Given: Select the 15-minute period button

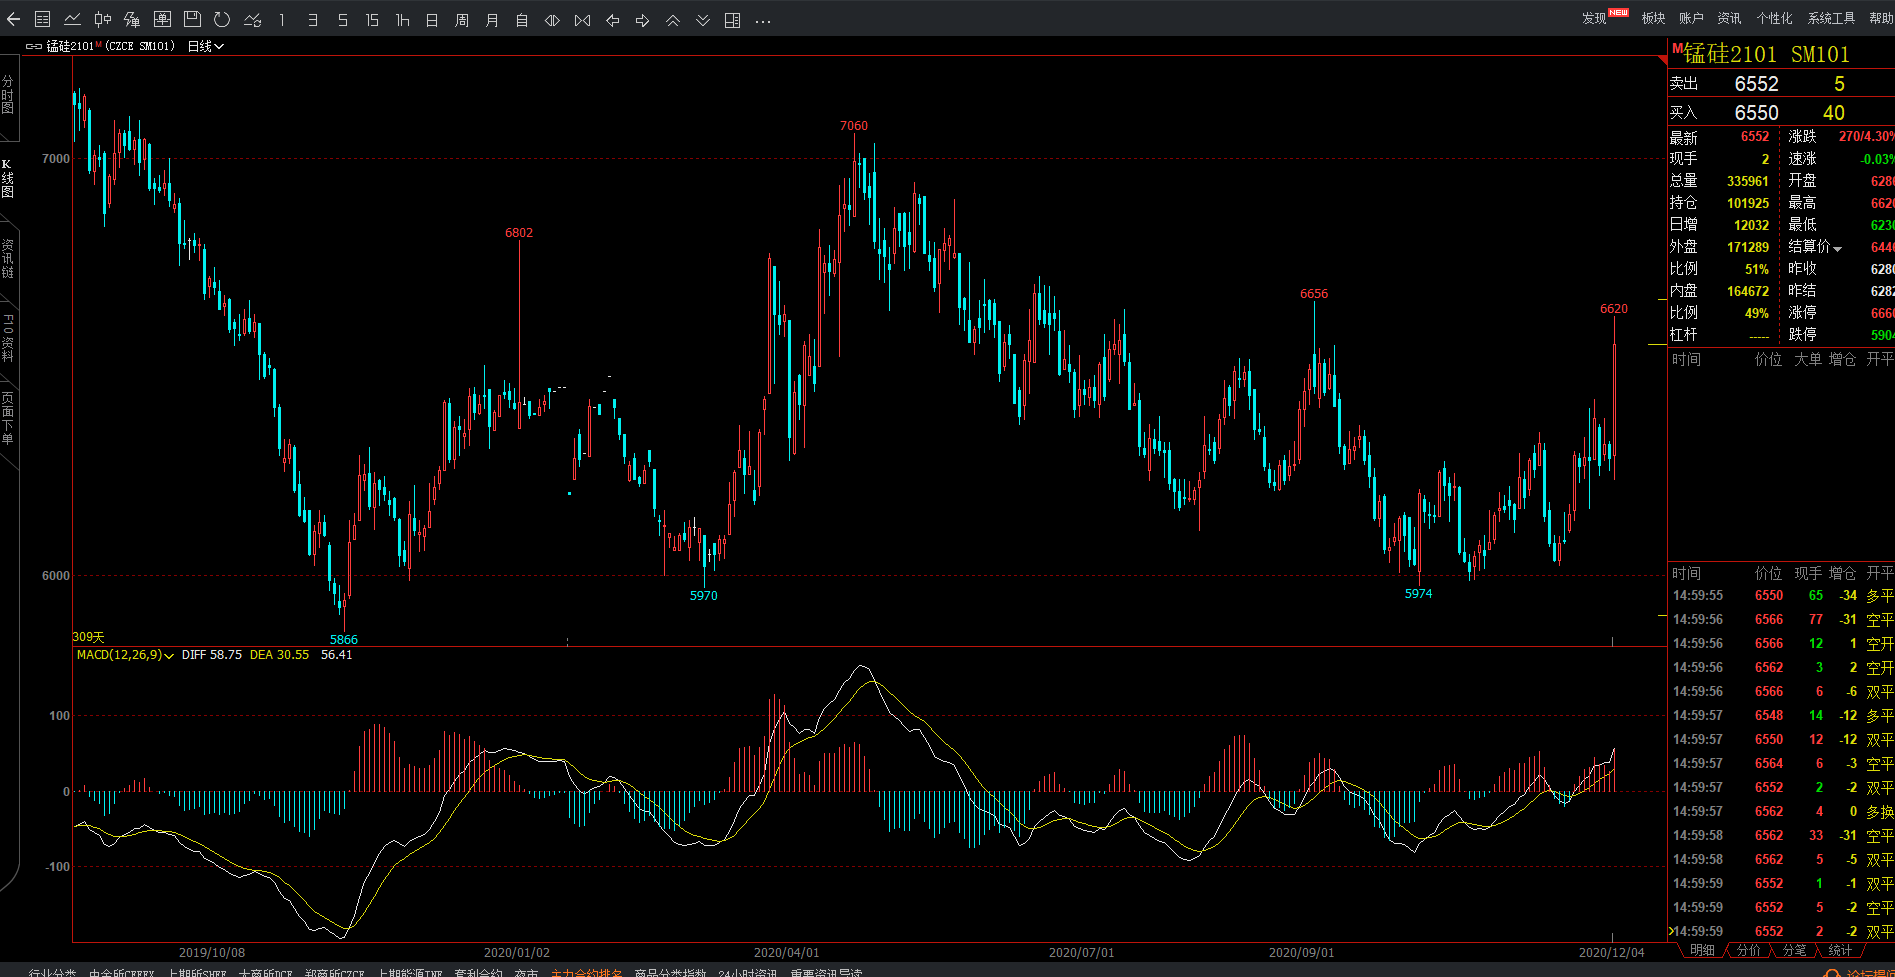Looking at the screenshot, I should [372, 19].
